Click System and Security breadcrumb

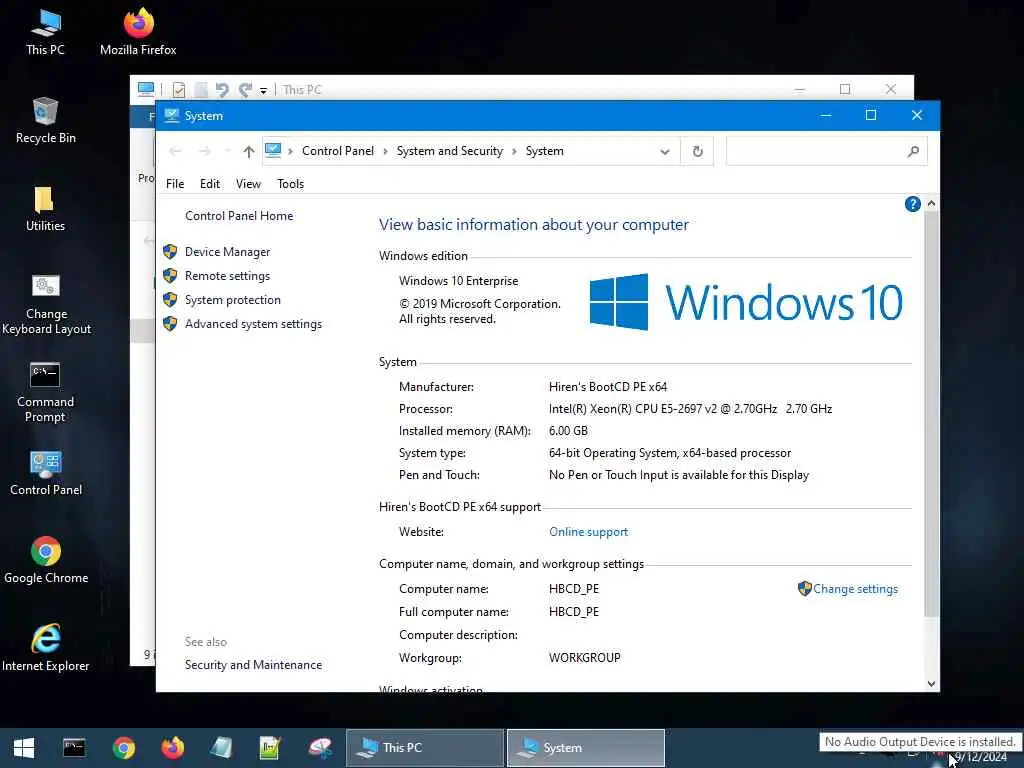tap(450, 152)
